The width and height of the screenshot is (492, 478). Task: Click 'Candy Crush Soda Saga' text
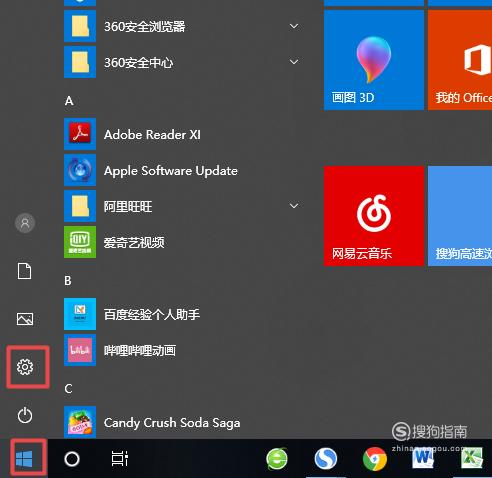172,423
